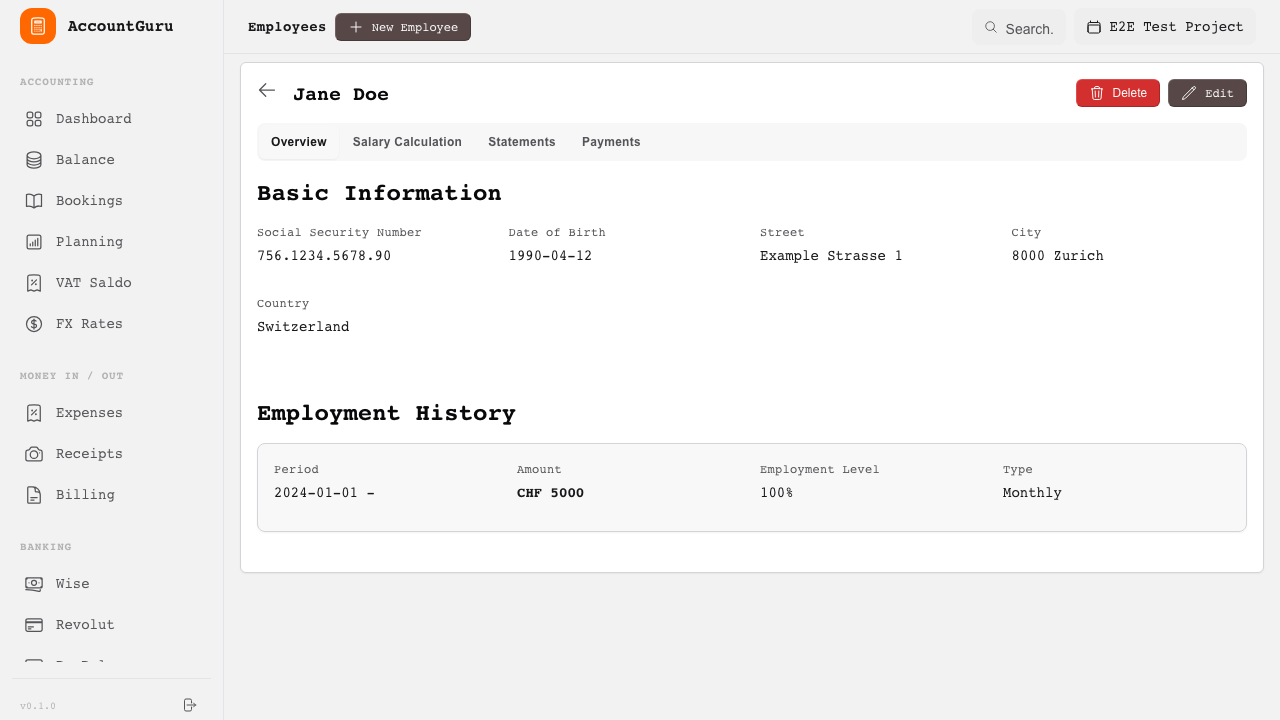The width and height of the screenshot is (1280, 720).
Task: Open Receipts via its camera icon
Action: pos(34,454)
